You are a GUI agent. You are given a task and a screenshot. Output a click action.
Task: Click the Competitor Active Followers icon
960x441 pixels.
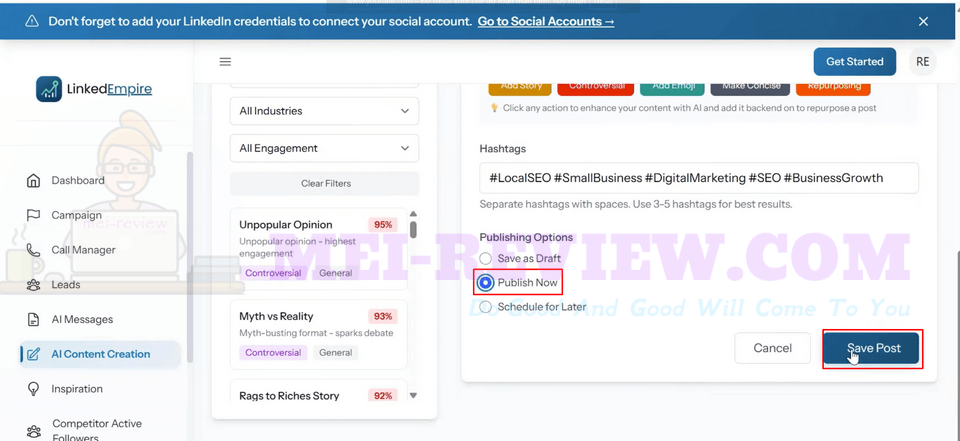[x=34, y=431]
